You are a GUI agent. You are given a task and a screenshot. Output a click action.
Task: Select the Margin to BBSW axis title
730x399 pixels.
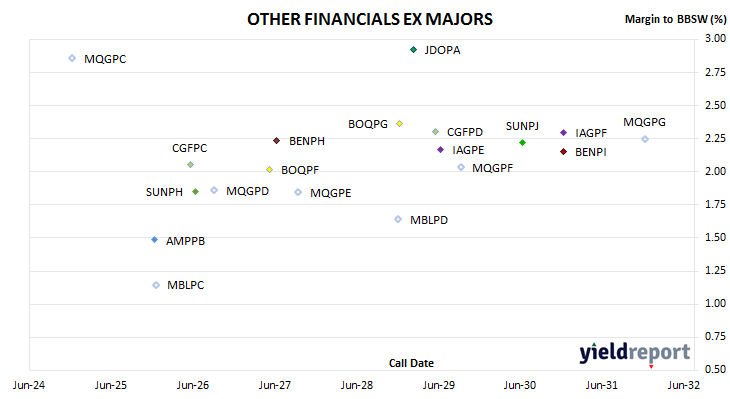(675, 19)
